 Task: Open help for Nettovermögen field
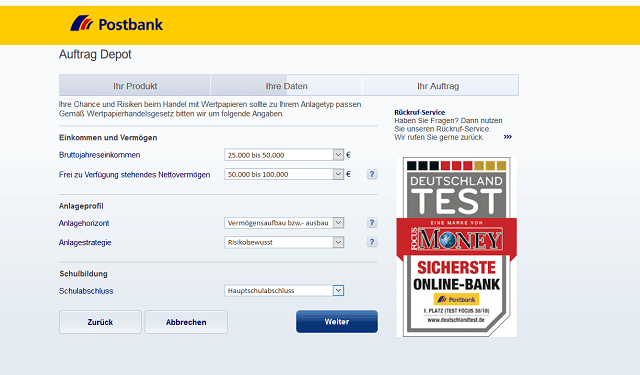(372, 174)
